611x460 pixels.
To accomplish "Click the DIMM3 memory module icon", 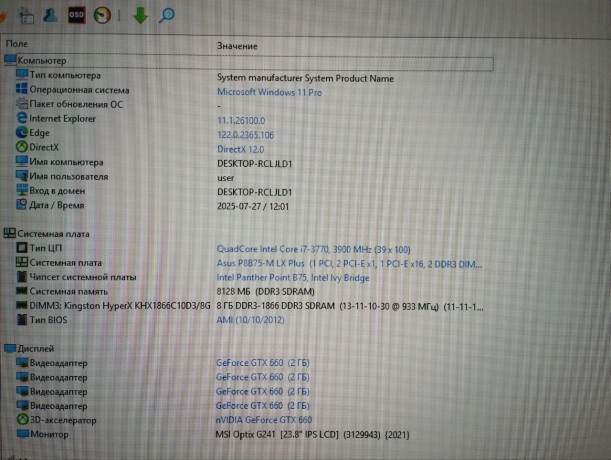I will pyautogui.click(x=21, y=305).
